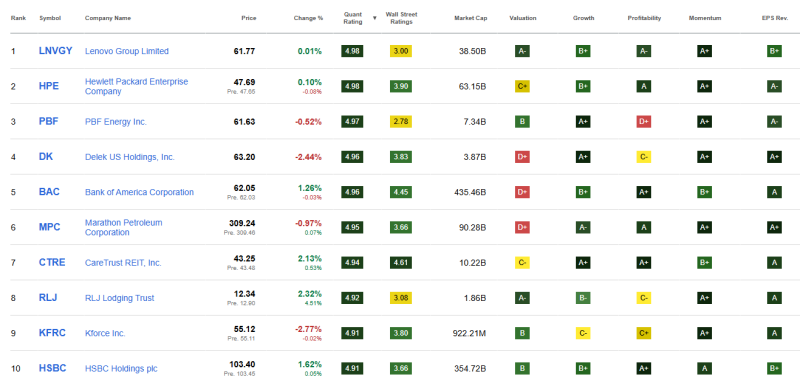Click CareTrust's 4.61 Wall Street rating badge
Image resolution: width=800 pixels, height=380 pixels.
pos(401,262)
